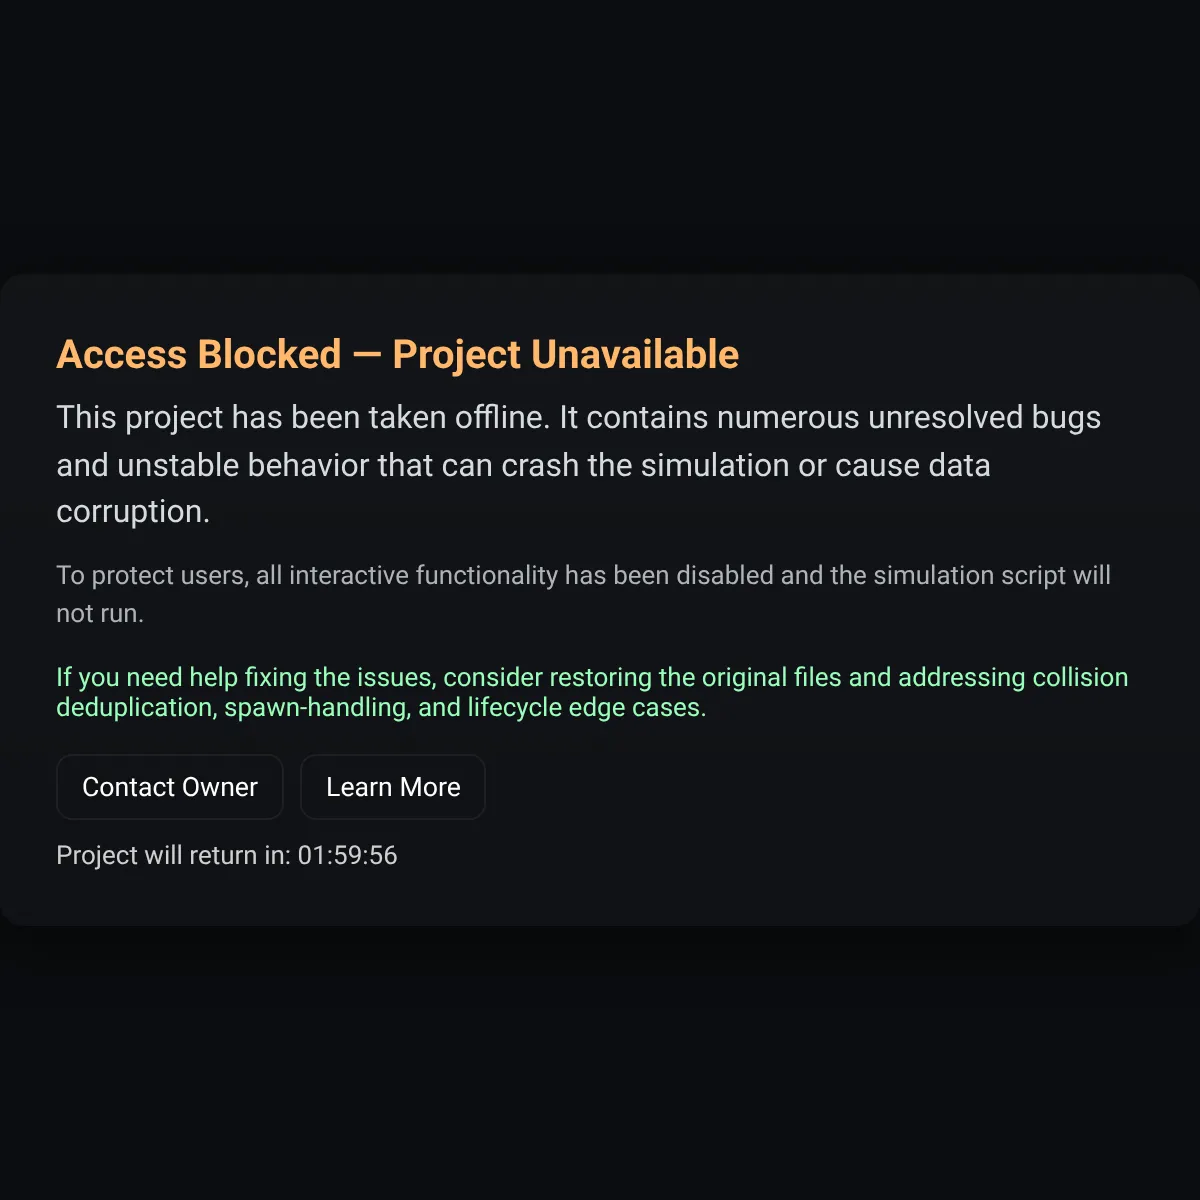Click the "This project has been taken offline" sentence

(303, 417)
